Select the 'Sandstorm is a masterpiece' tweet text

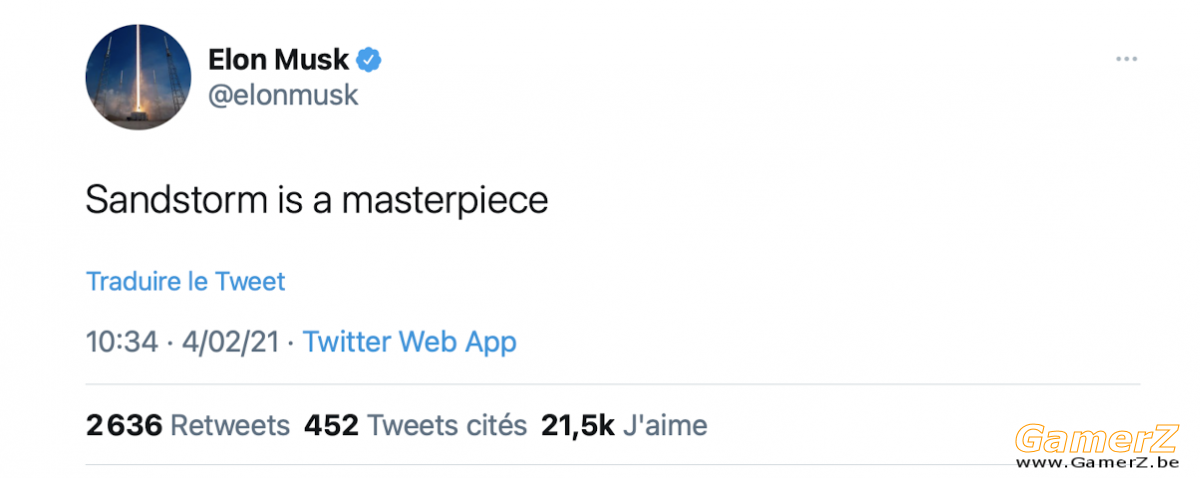317,201
